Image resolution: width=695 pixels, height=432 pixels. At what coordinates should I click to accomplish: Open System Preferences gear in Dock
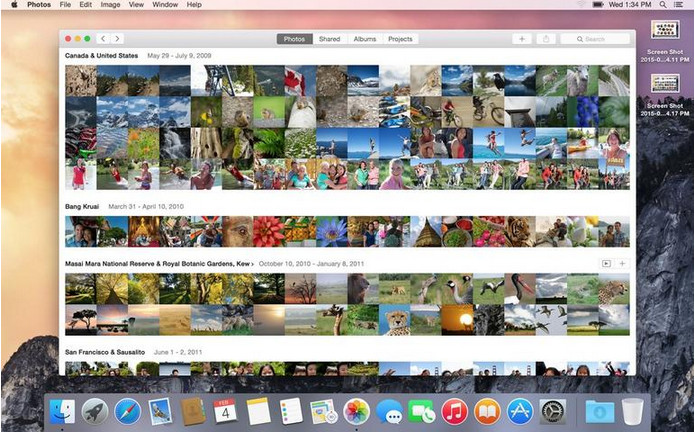553,412
